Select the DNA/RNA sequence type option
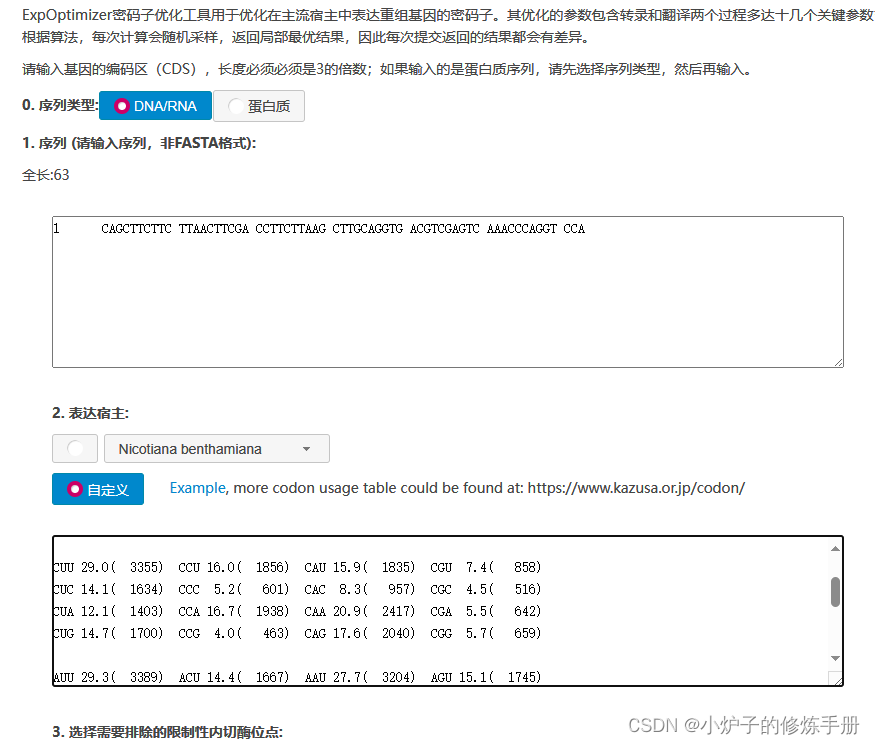875x745 pixels. (154, 105)
